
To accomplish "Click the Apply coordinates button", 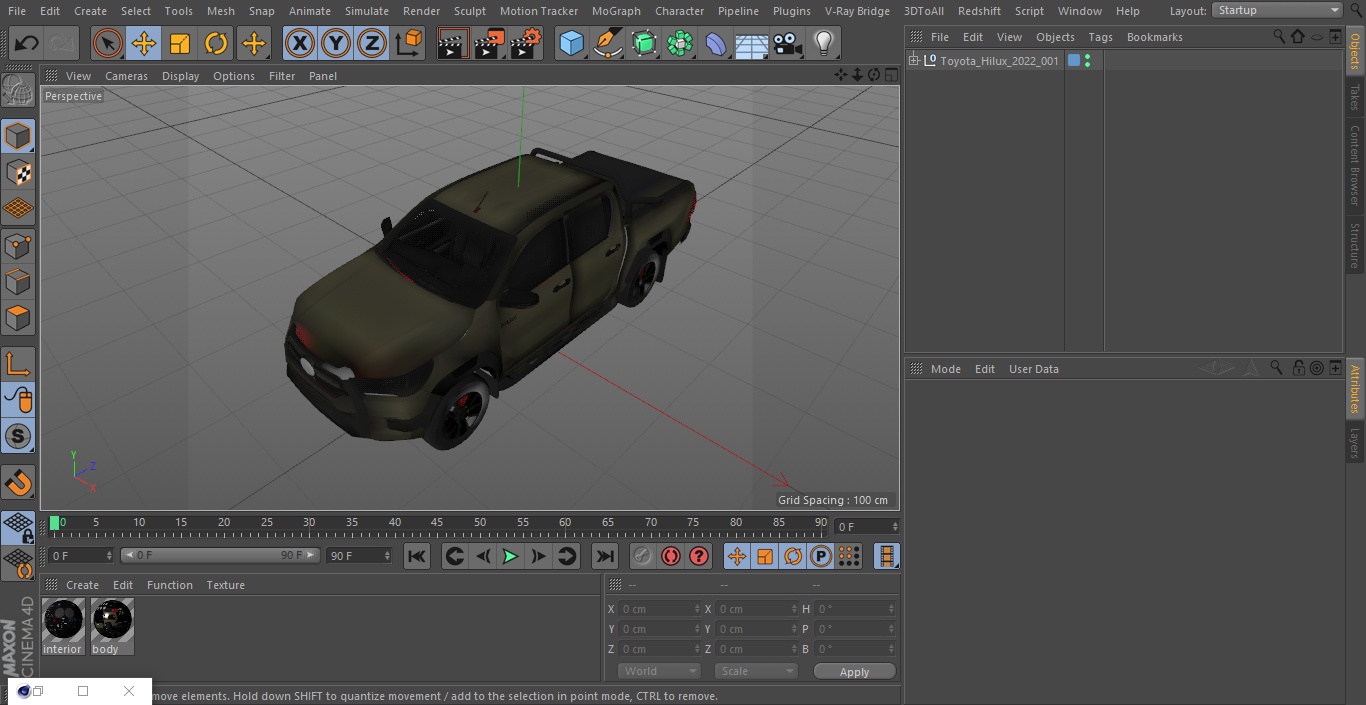I will tap(854, 672).
